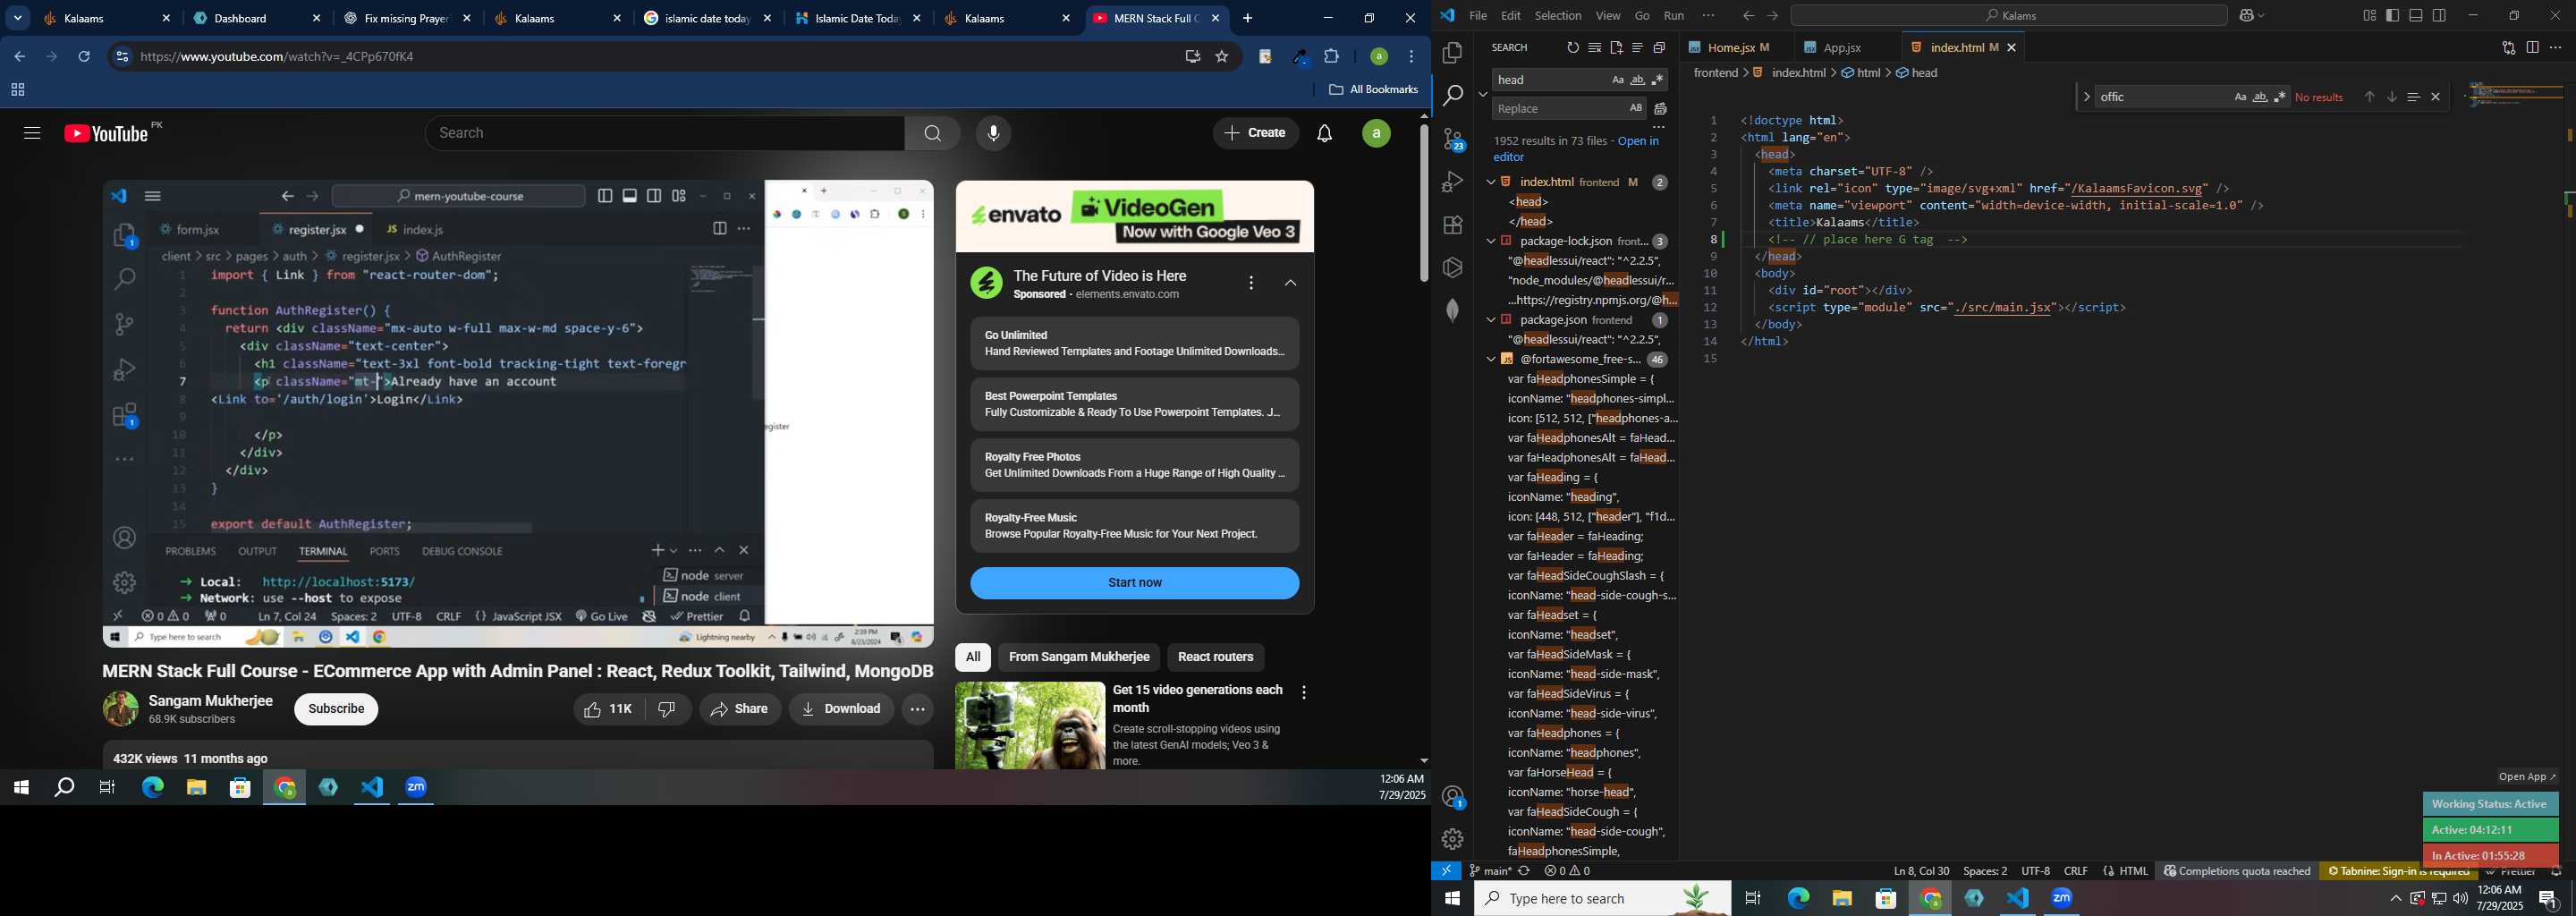Open Source Control with 23 changes
Screen dimensions: 2576x916
(1452, 139)
